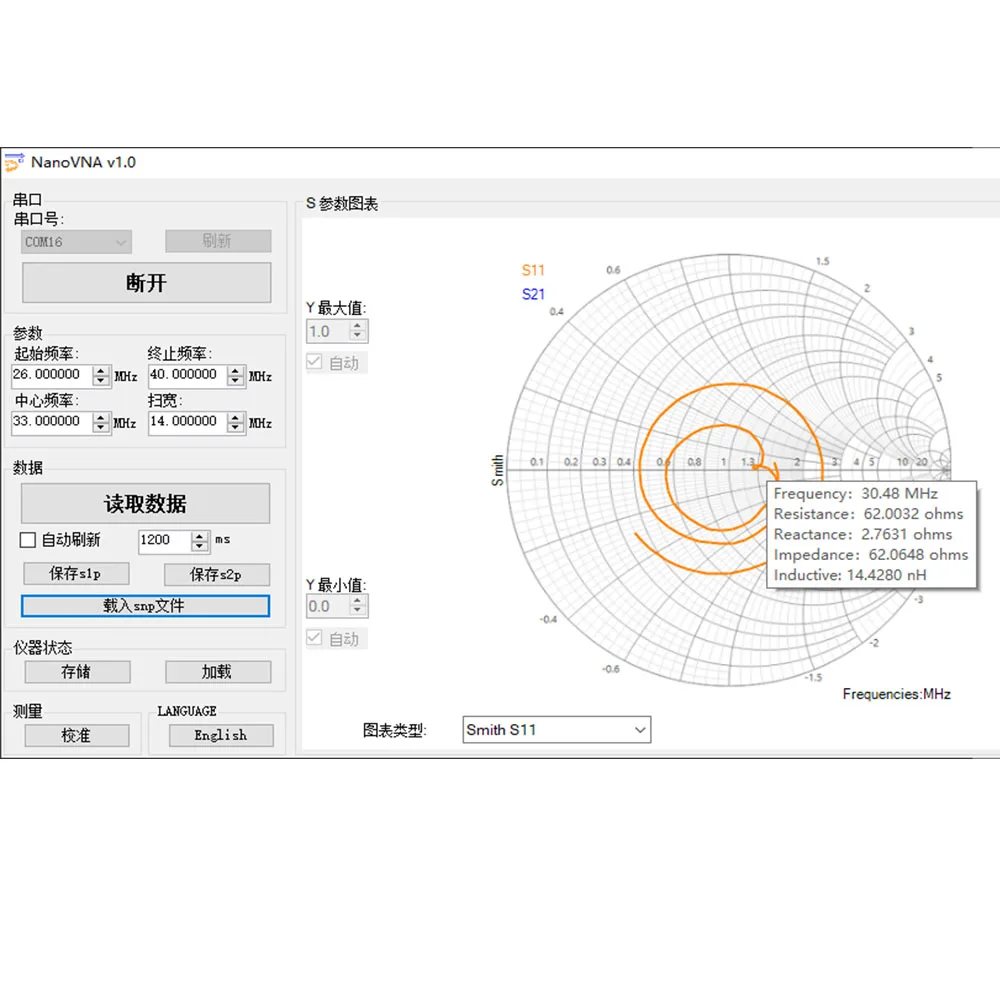Click the 读取数据 read data button
1000x1000 pixels.
click(x=145, y=503)
